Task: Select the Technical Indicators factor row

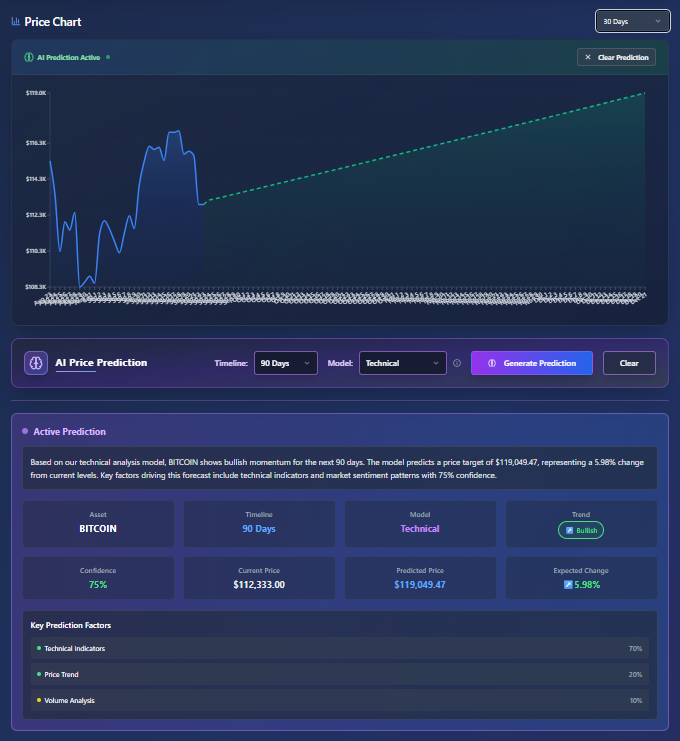Action: click(340, 648)
